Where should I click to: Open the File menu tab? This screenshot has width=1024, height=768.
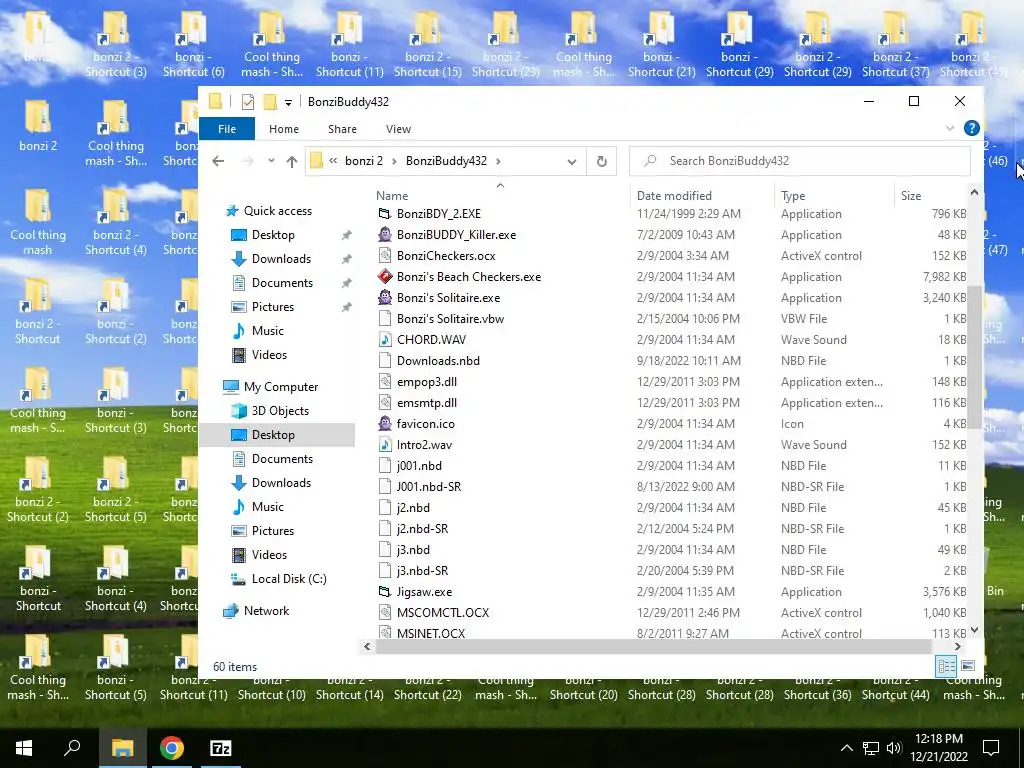[227, 129]
